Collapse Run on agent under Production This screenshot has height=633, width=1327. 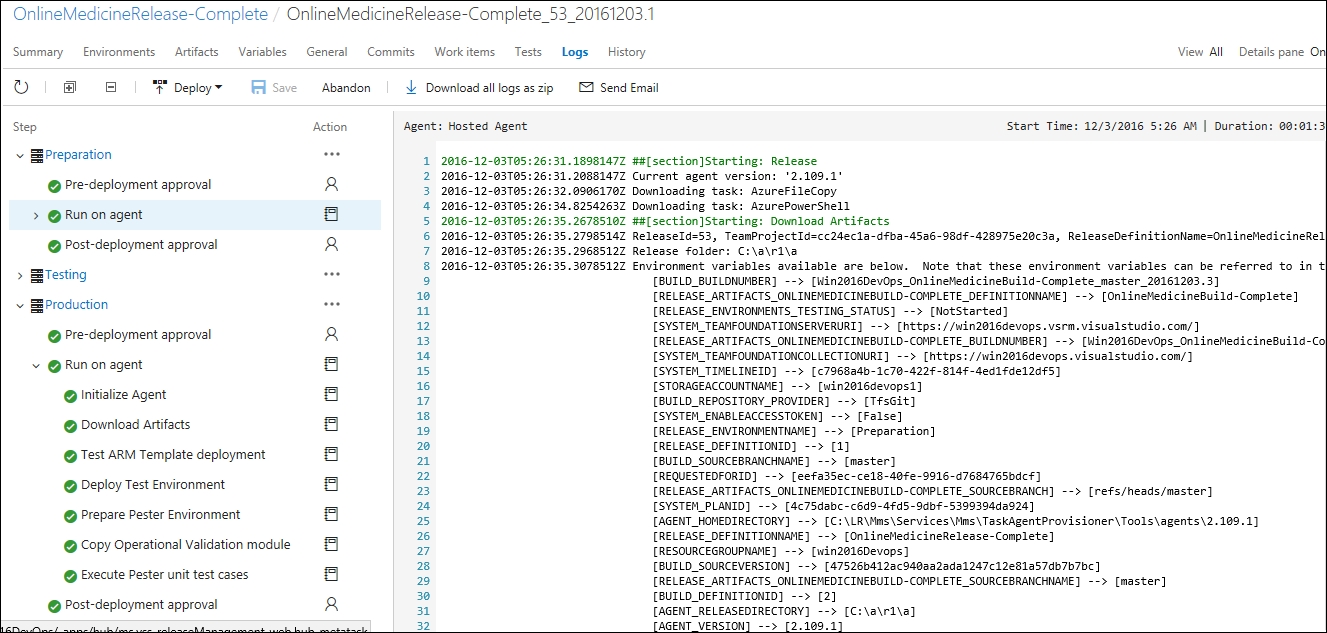(36, 365)
